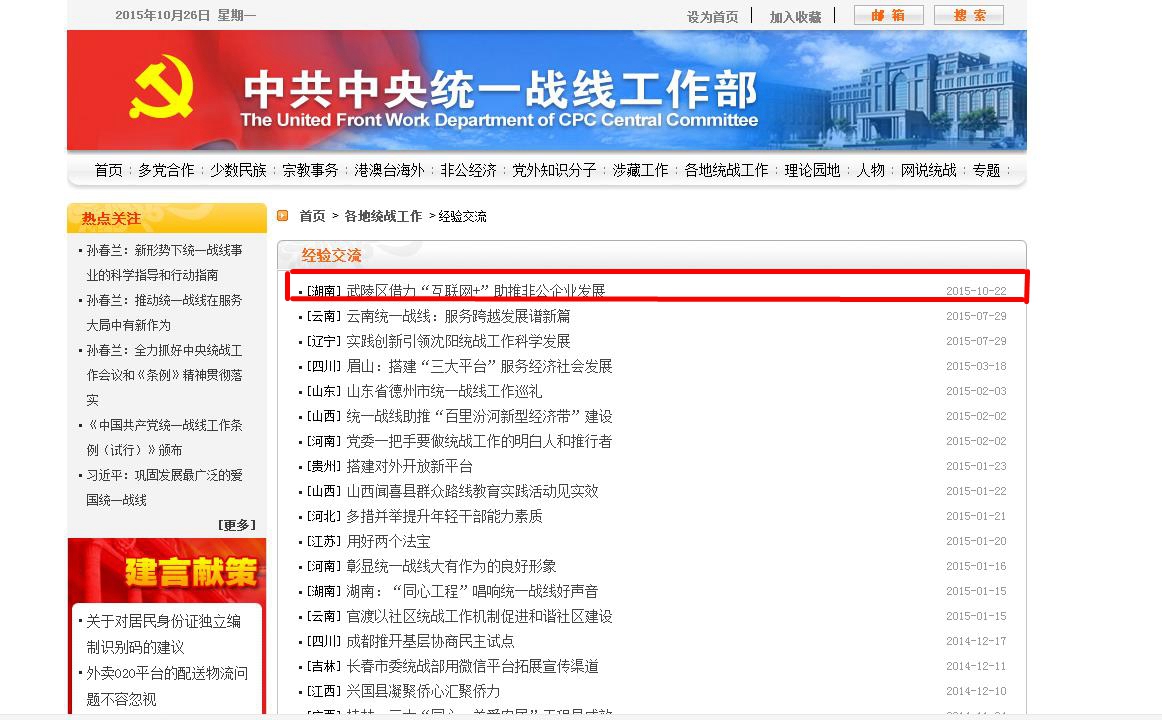This screenshot has width=1162, height=720.
Task: Click the 邮箱 mailbox button
Action: point(888,15)
